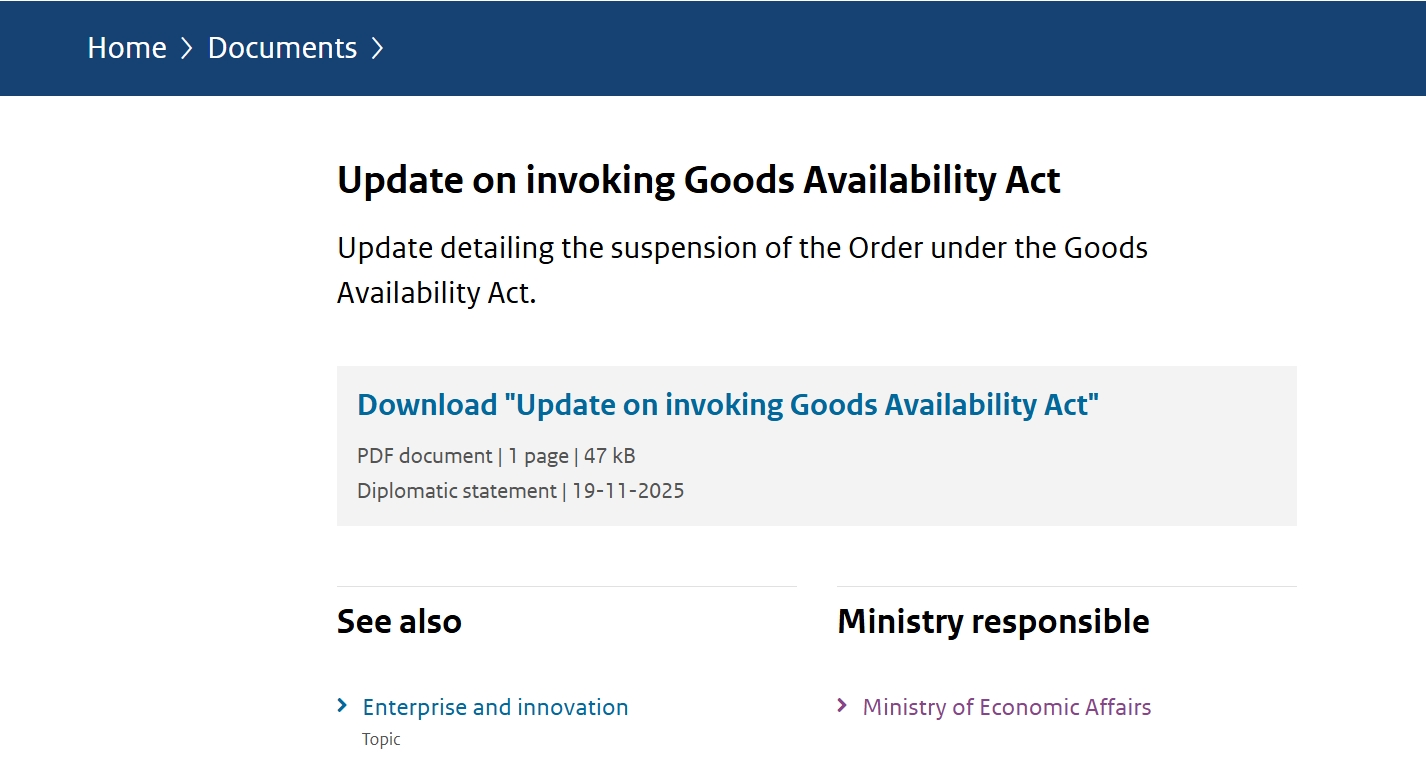Image resolution: width=1426 pixels, height=768 pixels.
Task: Click the "1 page" page count text
Action: [x=538, y=456]
